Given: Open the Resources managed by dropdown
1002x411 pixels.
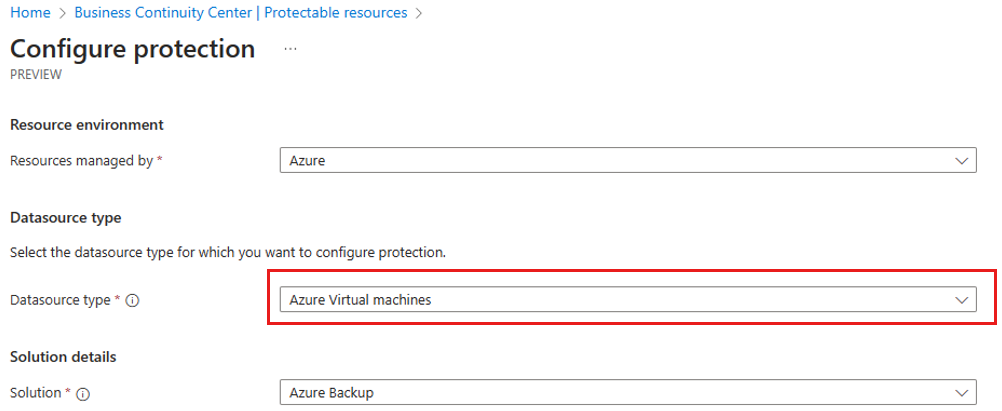Looking at the screenshot, I should tap(628, 160).
